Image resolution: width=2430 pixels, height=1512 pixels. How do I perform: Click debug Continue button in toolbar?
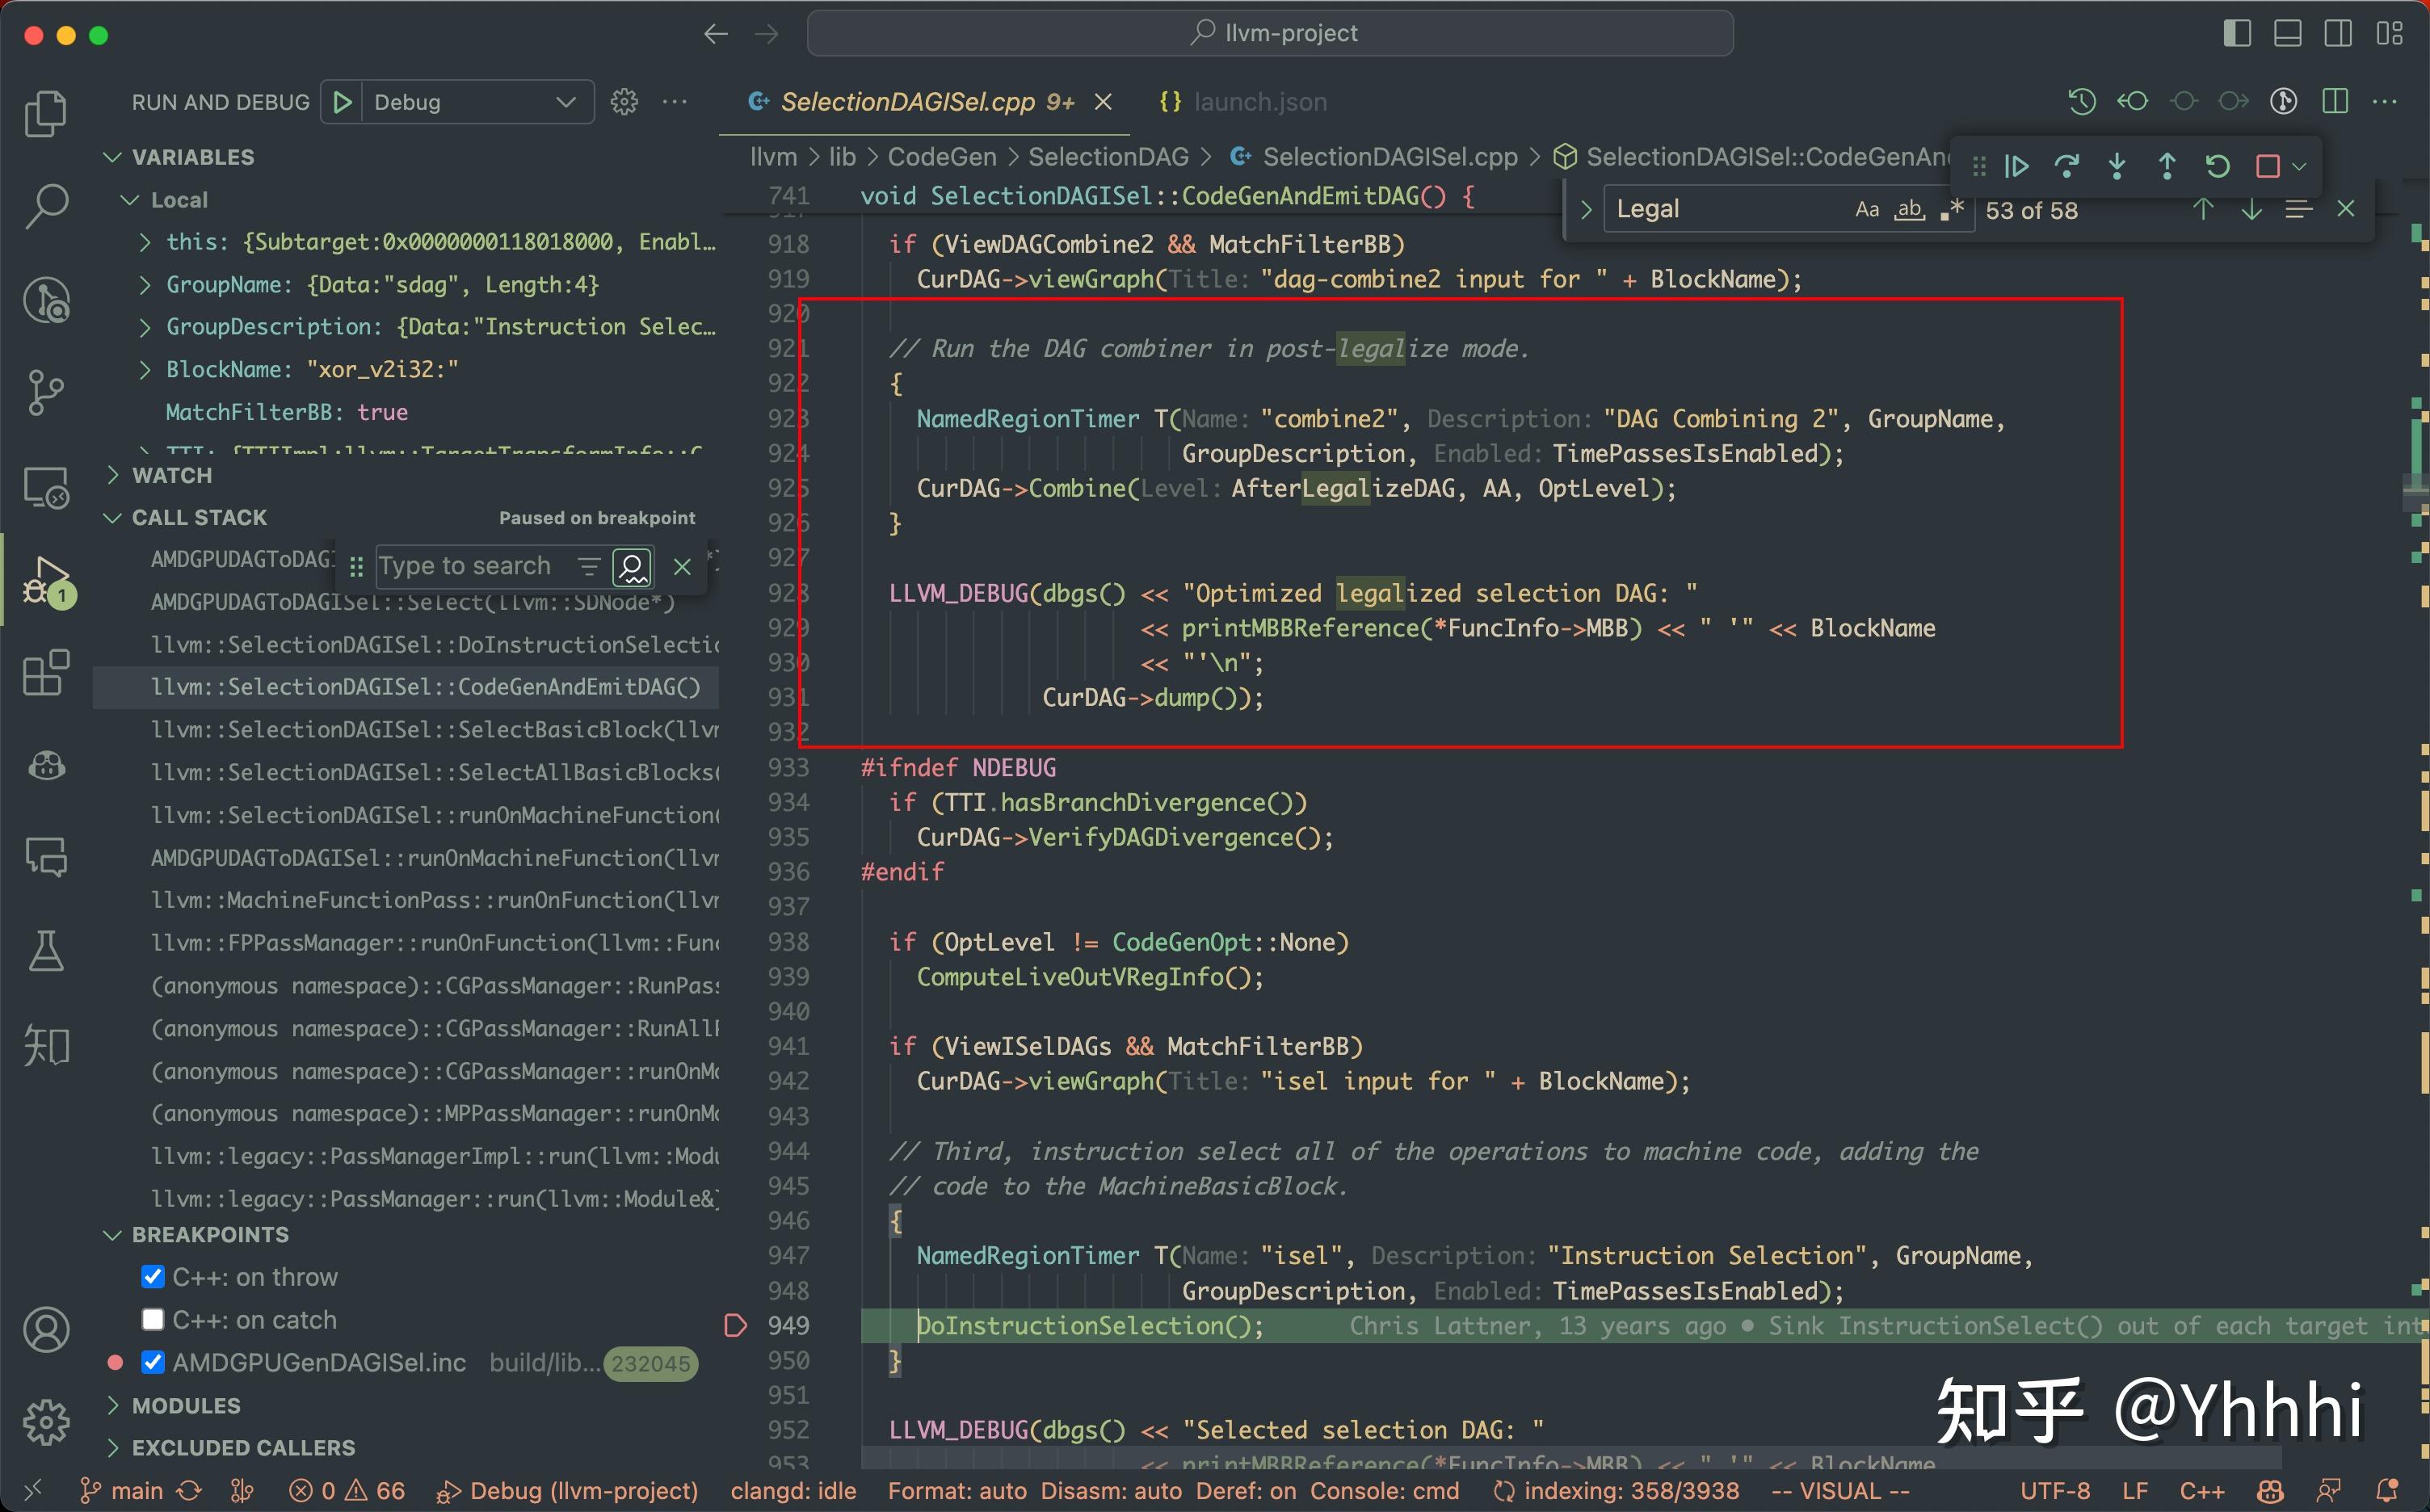[2016, 166]
